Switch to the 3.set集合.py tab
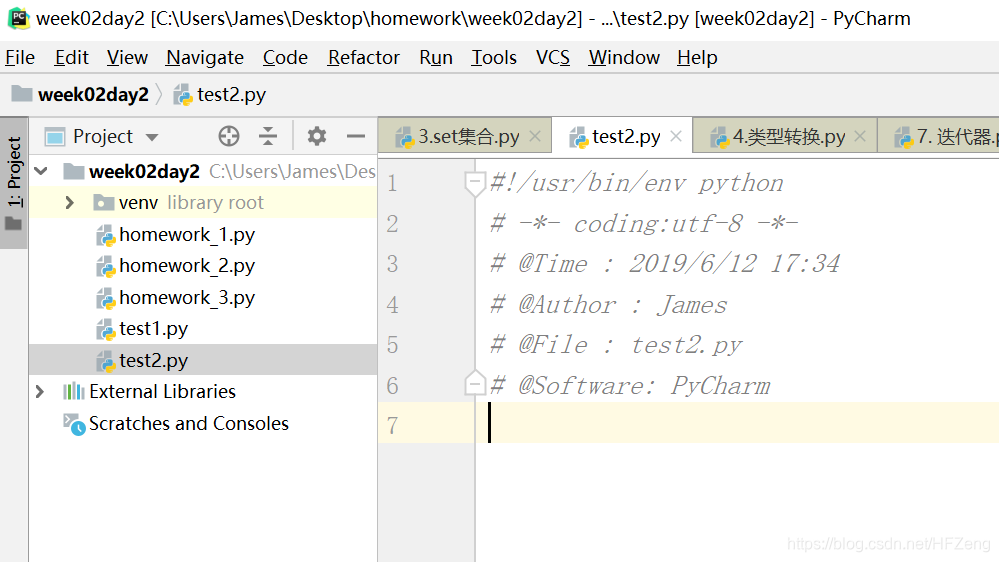999x562 pixels. click(x=465, y=136)
